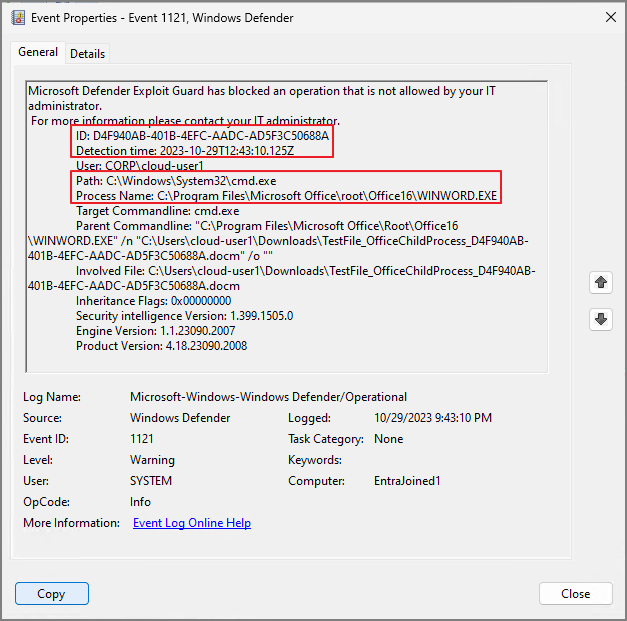Image resolution: width=627 pixels, height=621 pixels.
Task: Click the Log Name value Microsoft-Windows-Windows Defender/Operational
Action: [268, 397]
